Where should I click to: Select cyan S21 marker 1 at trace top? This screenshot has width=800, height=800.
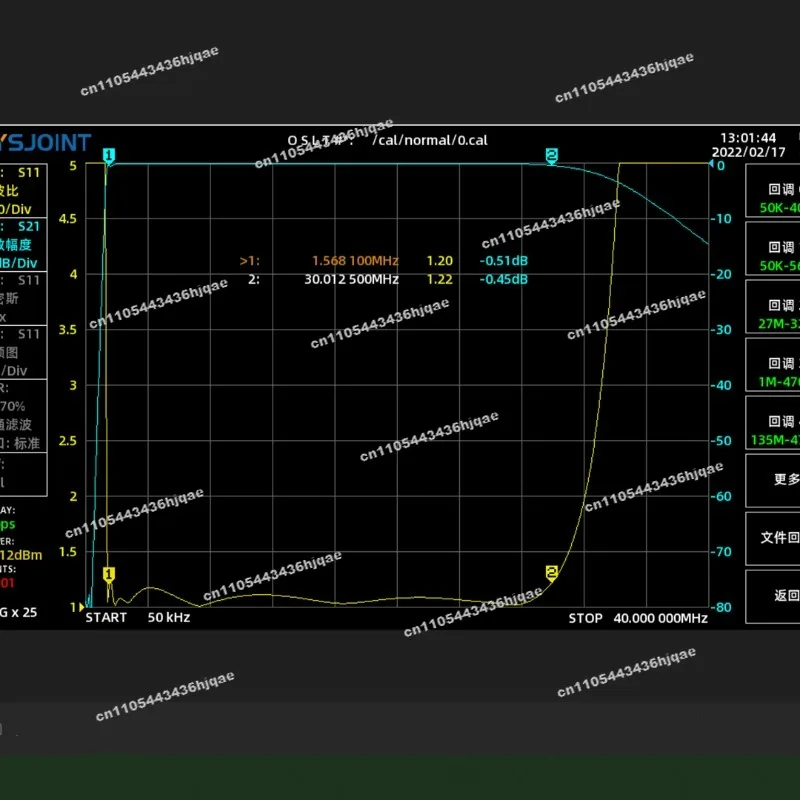tap(109, 156)
